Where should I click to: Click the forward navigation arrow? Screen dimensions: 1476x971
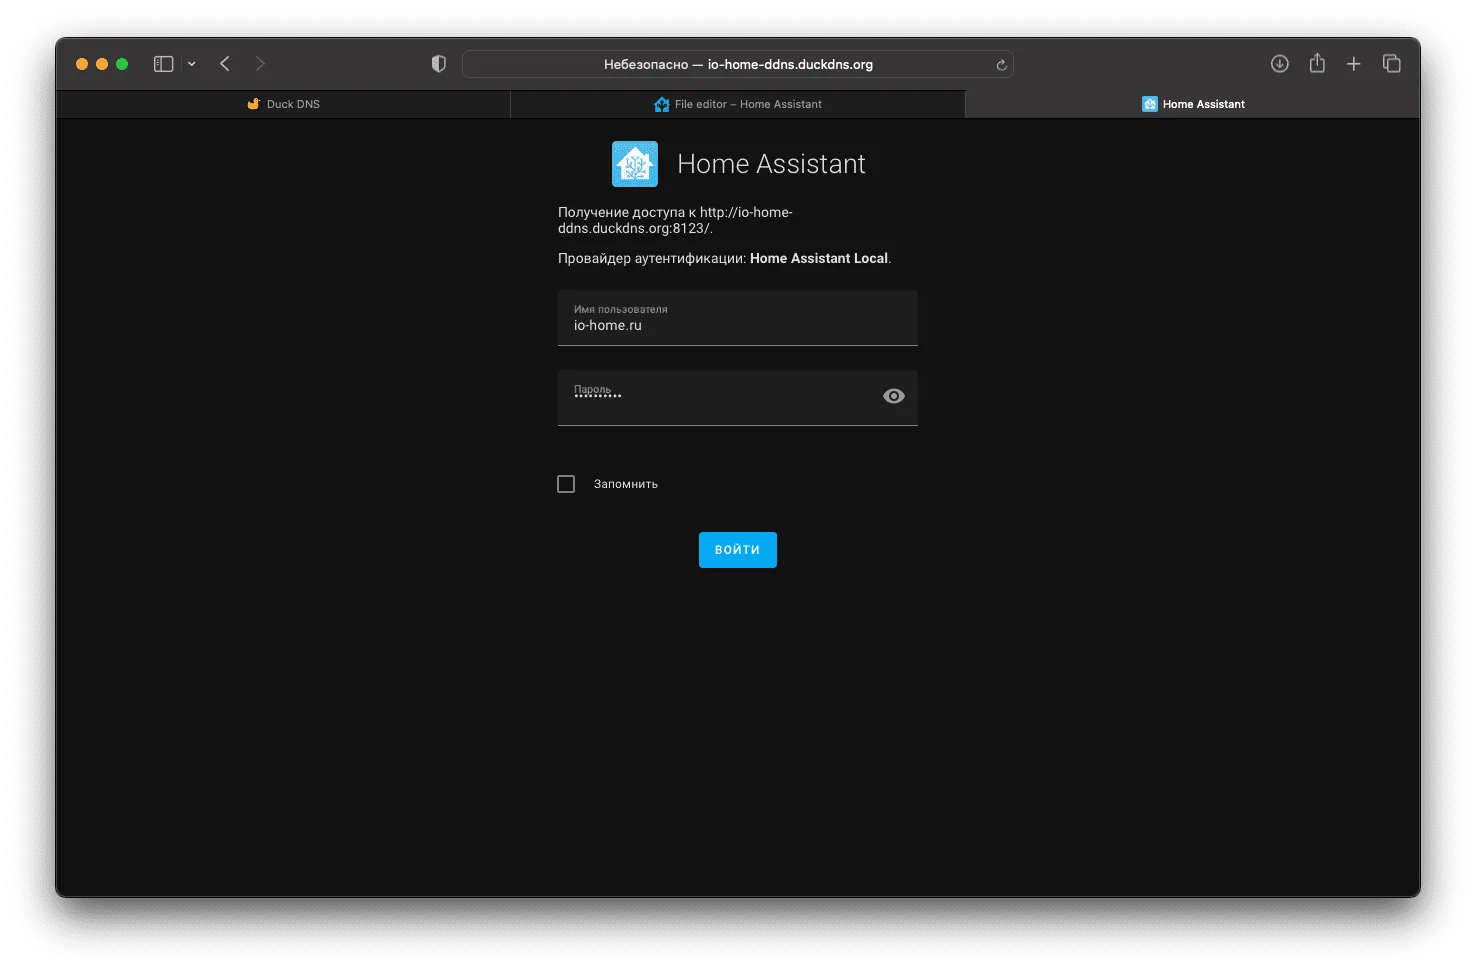[260, 64]
